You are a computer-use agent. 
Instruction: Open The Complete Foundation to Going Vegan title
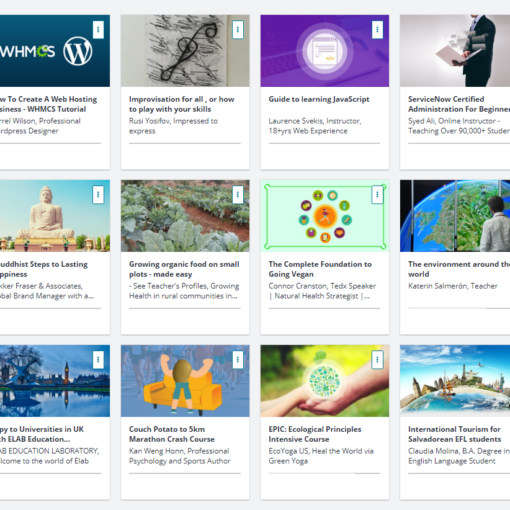[320, 269]
